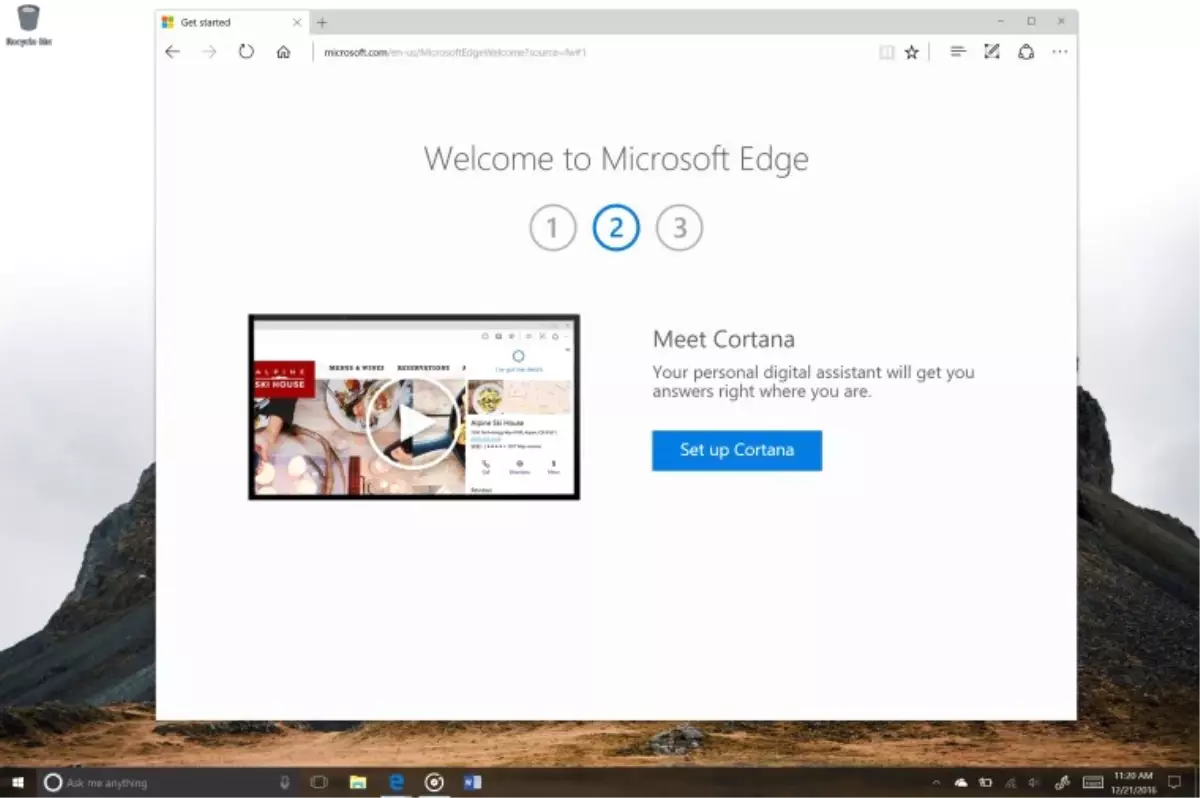Image resolution: width=1200 pixels, height=798 pixels.
Task: Open a new browser tab
Action: pos(321,21)
